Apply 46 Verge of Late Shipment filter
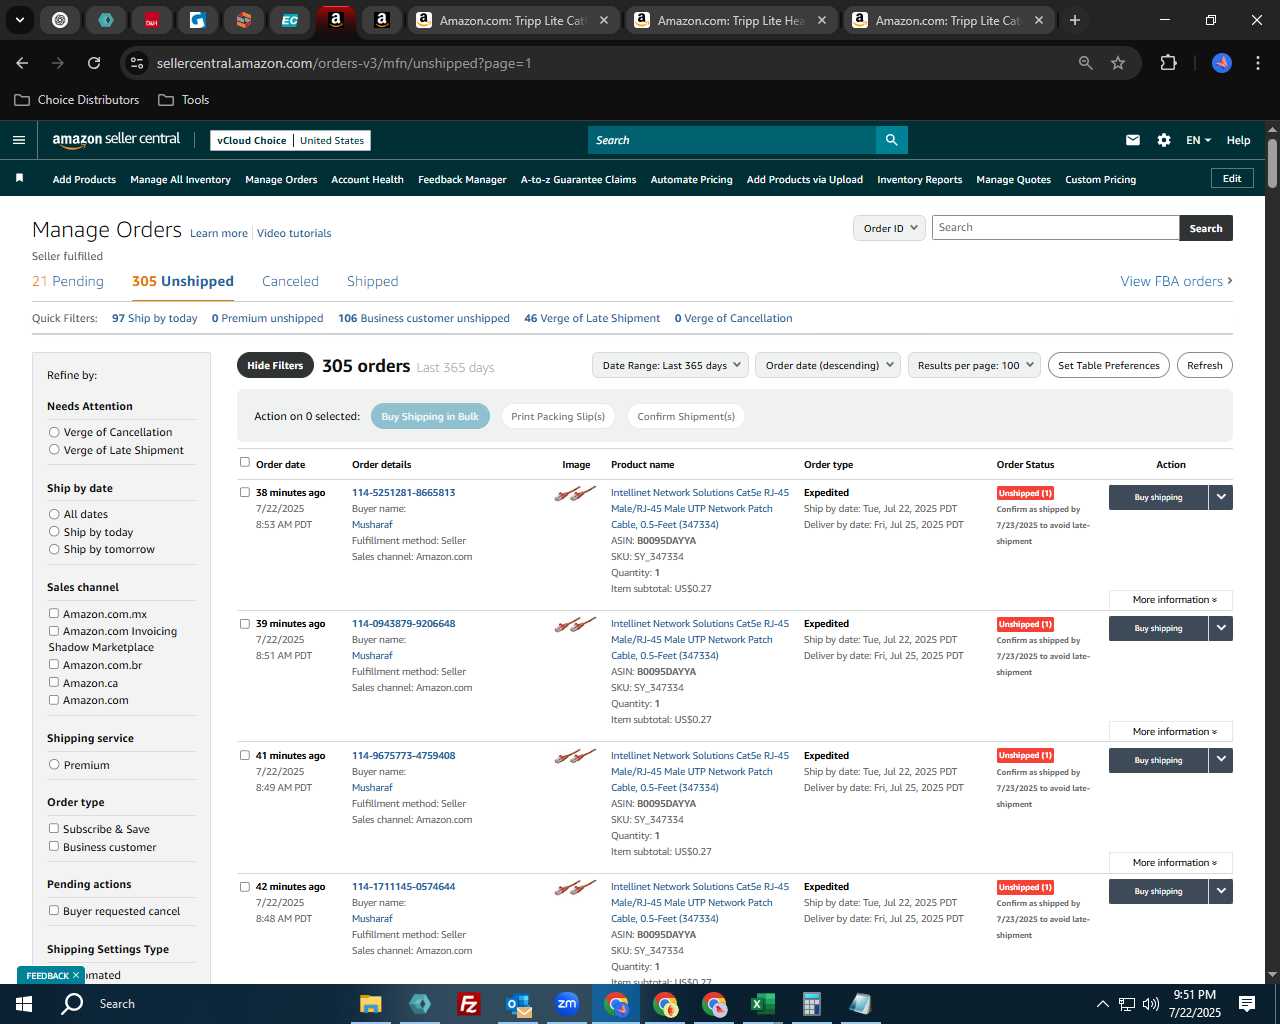Image resolution: width=1280 pixels, height=1024 pixels. [x=592, y=318]
